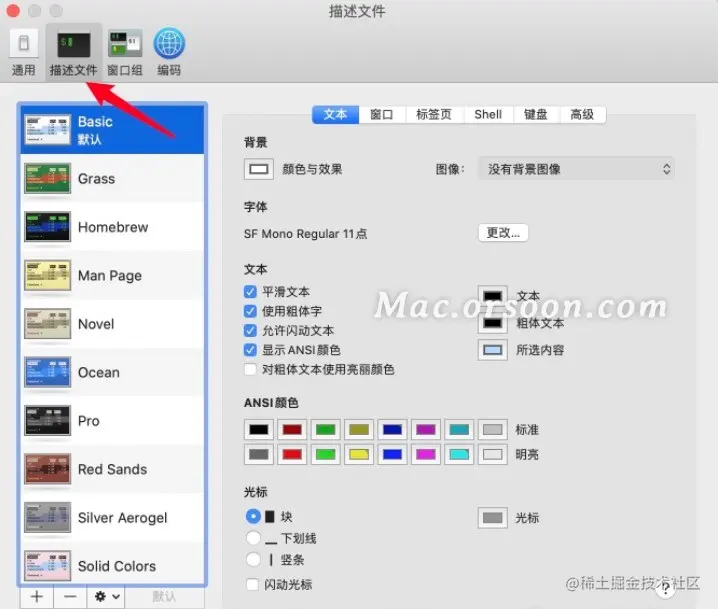Click bright ANSI blue swatch
The image size is (718, 609).
392,455
